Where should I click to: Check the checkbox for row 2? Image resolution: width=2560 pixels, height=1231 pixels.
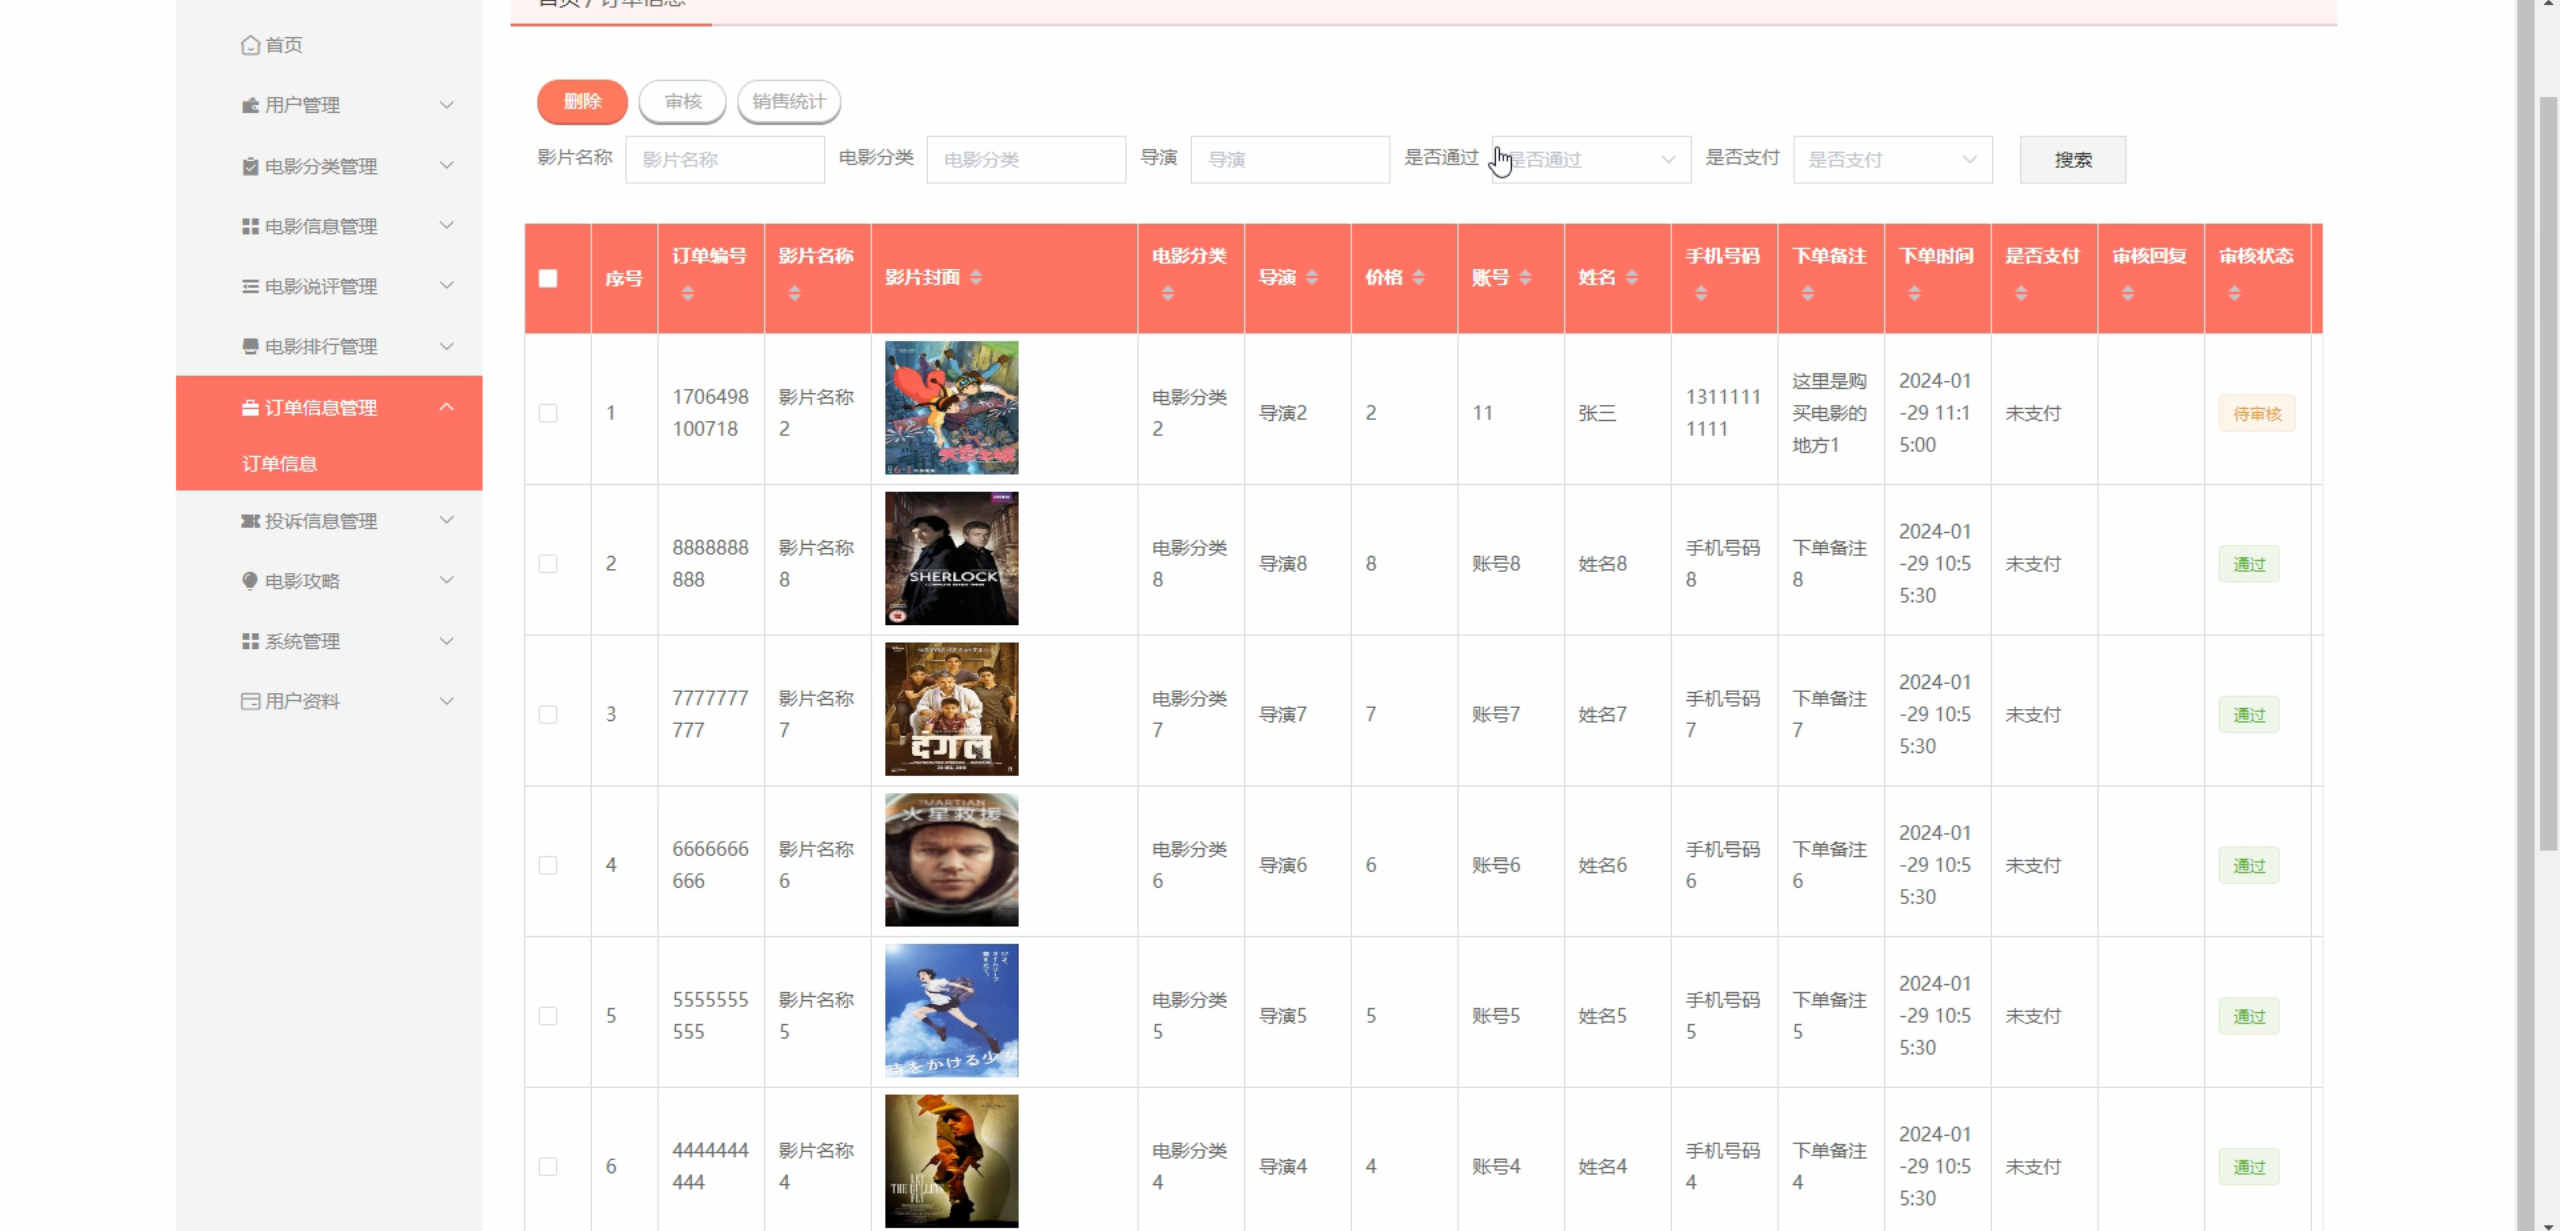click(x=548, y=564)
